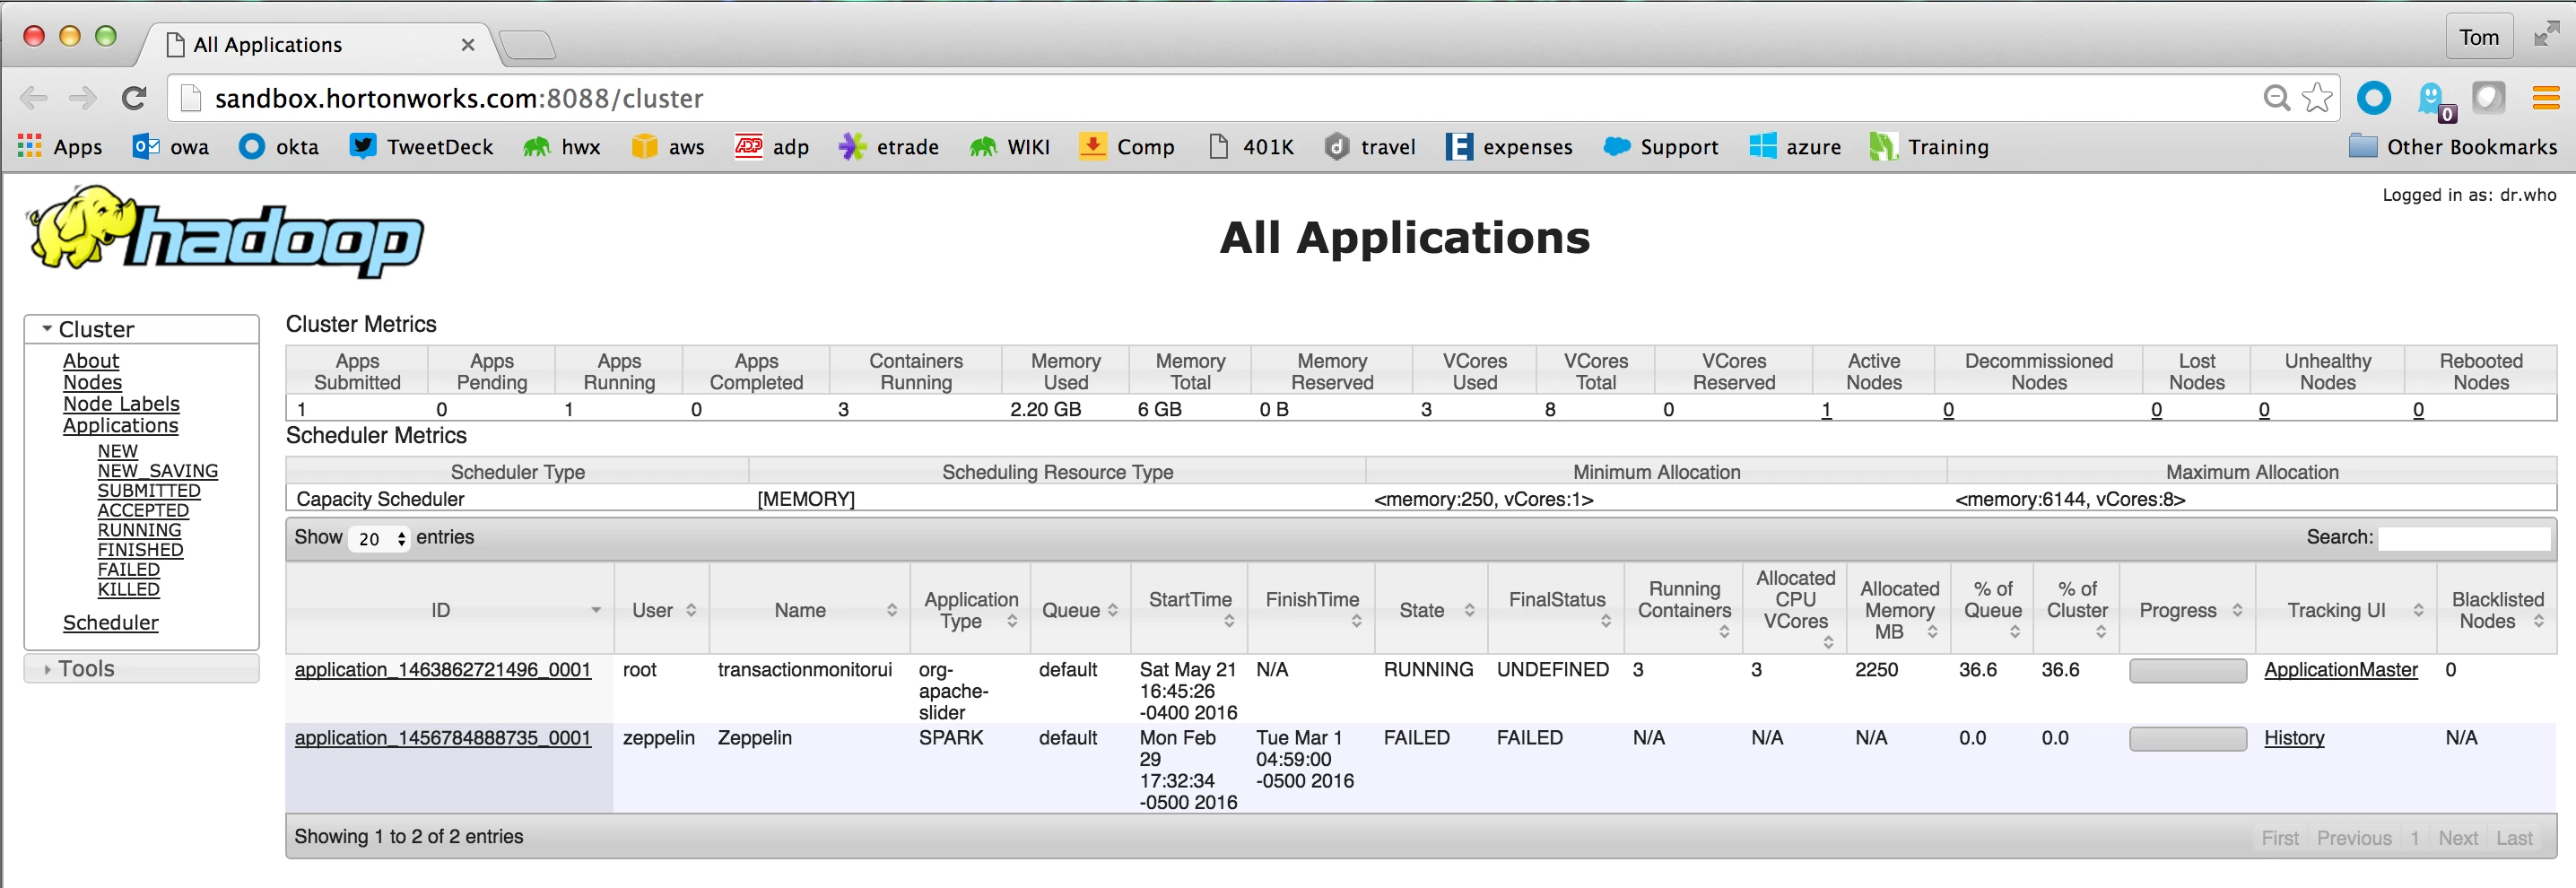Filter applications by KILLED state
2576x888 pixels.
(x=128, y=589)
